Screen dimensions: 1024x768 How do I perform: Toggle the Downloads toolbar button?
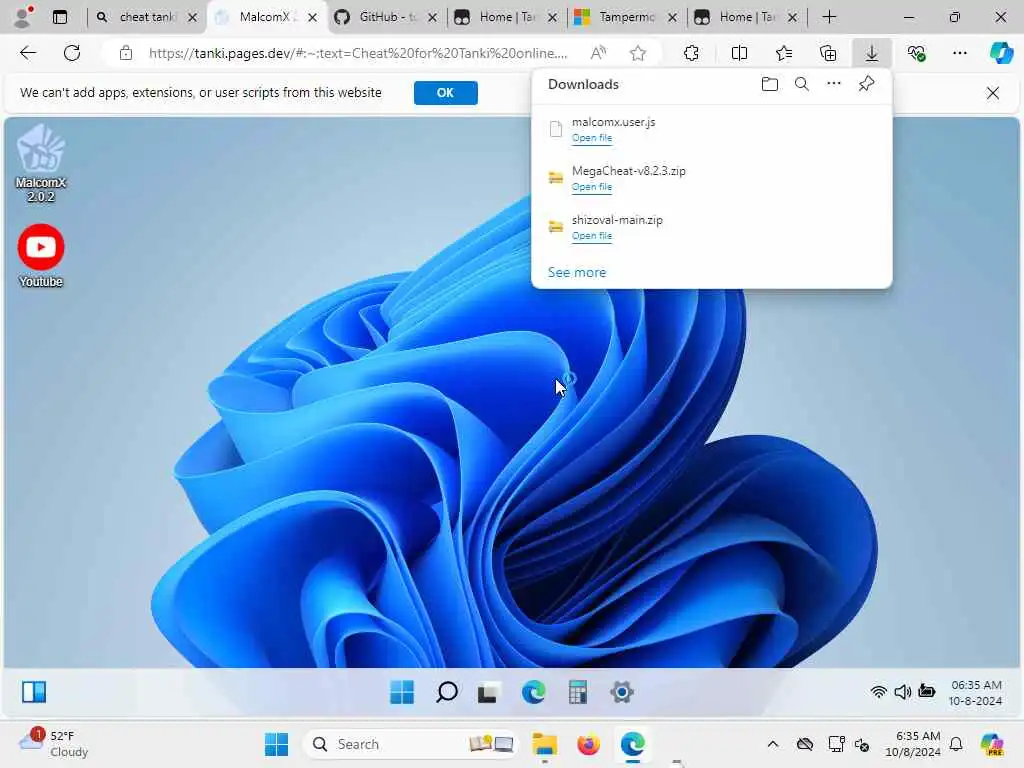pos(872,53)
